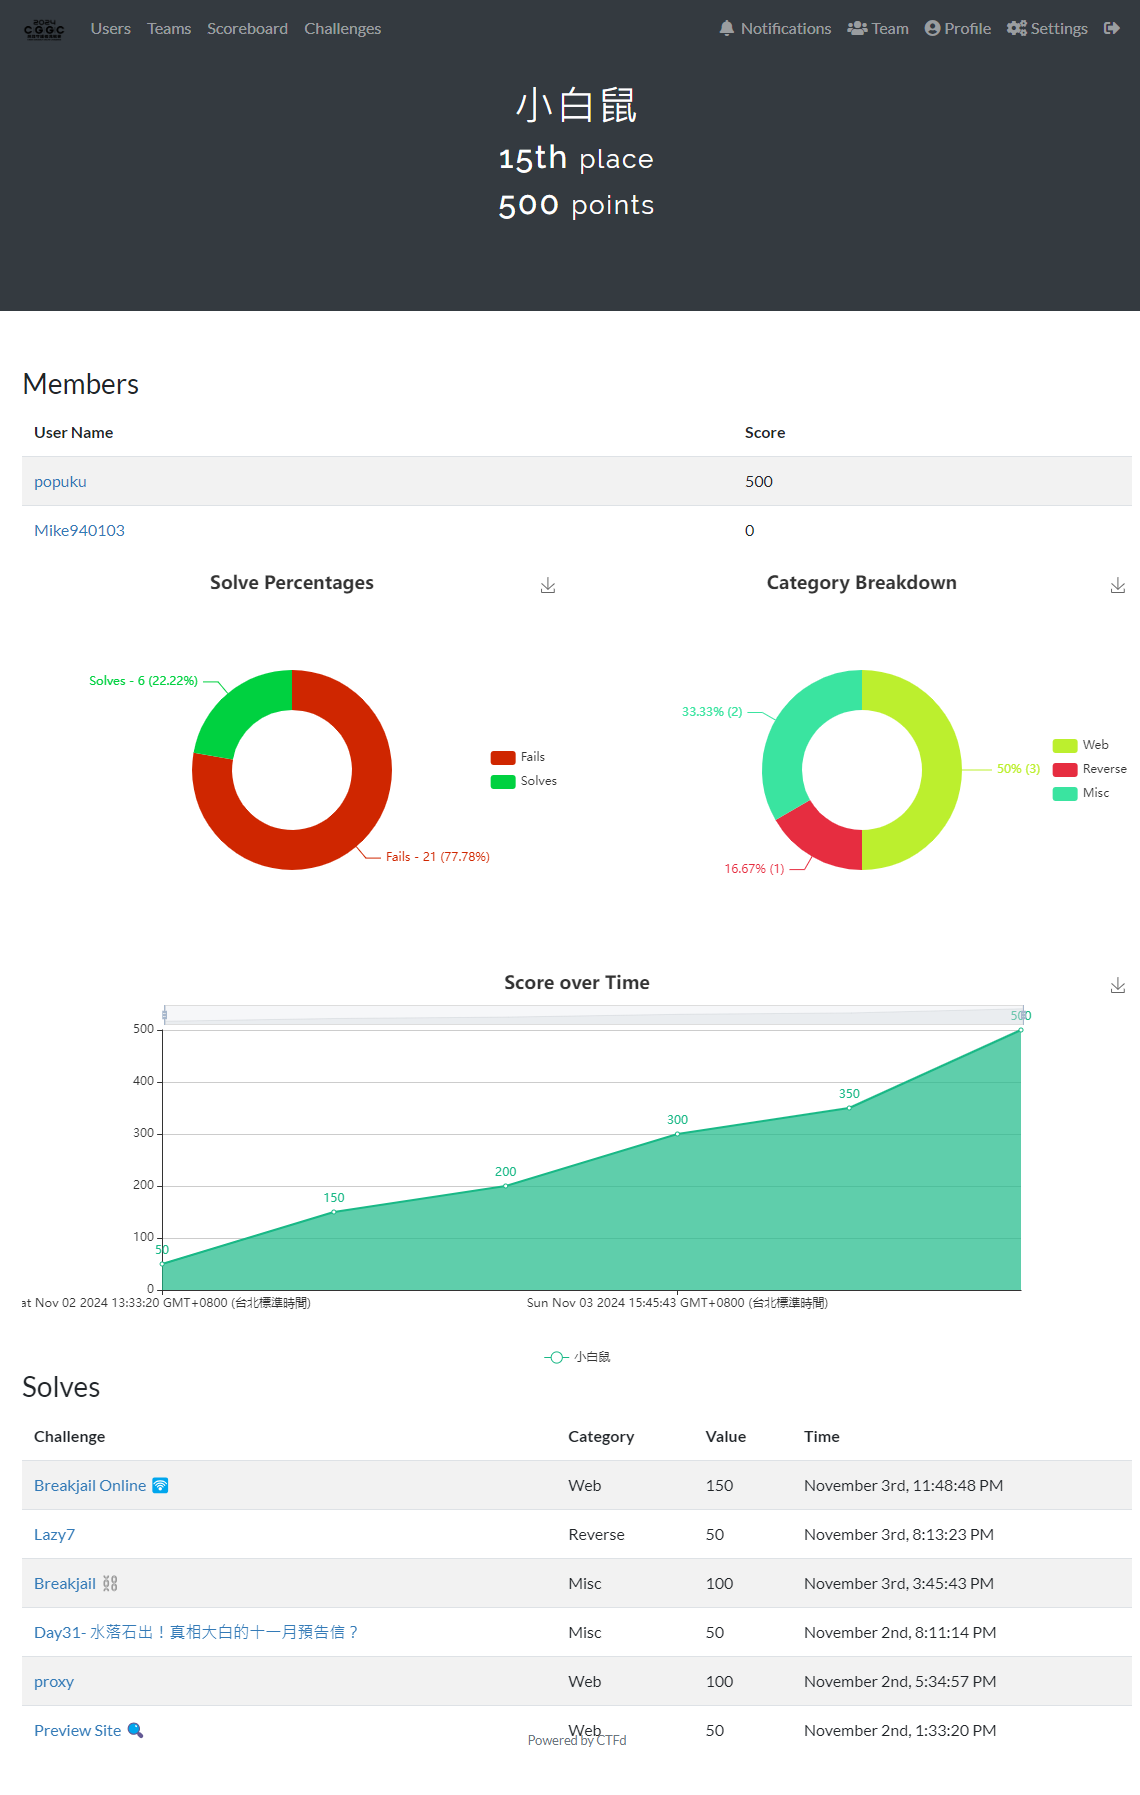Open the Users page
The width and height of the screenshot is (1140, 1795).
click(110, 28)
